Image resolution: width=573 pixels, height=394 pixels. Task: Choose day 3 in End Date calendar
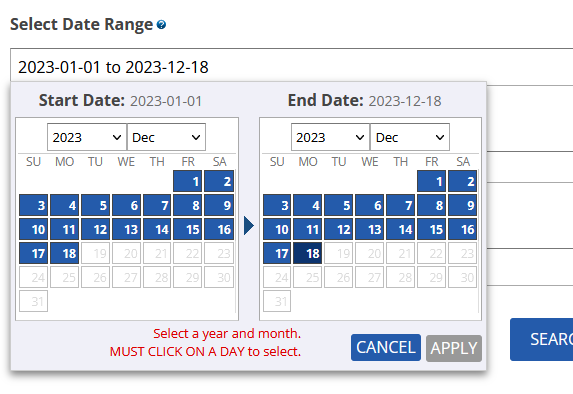277,205
